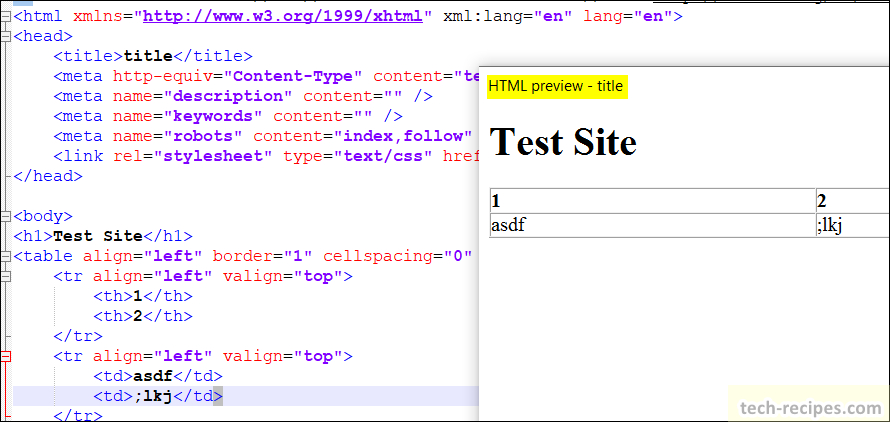Click the 'description' meta name value

228,95
